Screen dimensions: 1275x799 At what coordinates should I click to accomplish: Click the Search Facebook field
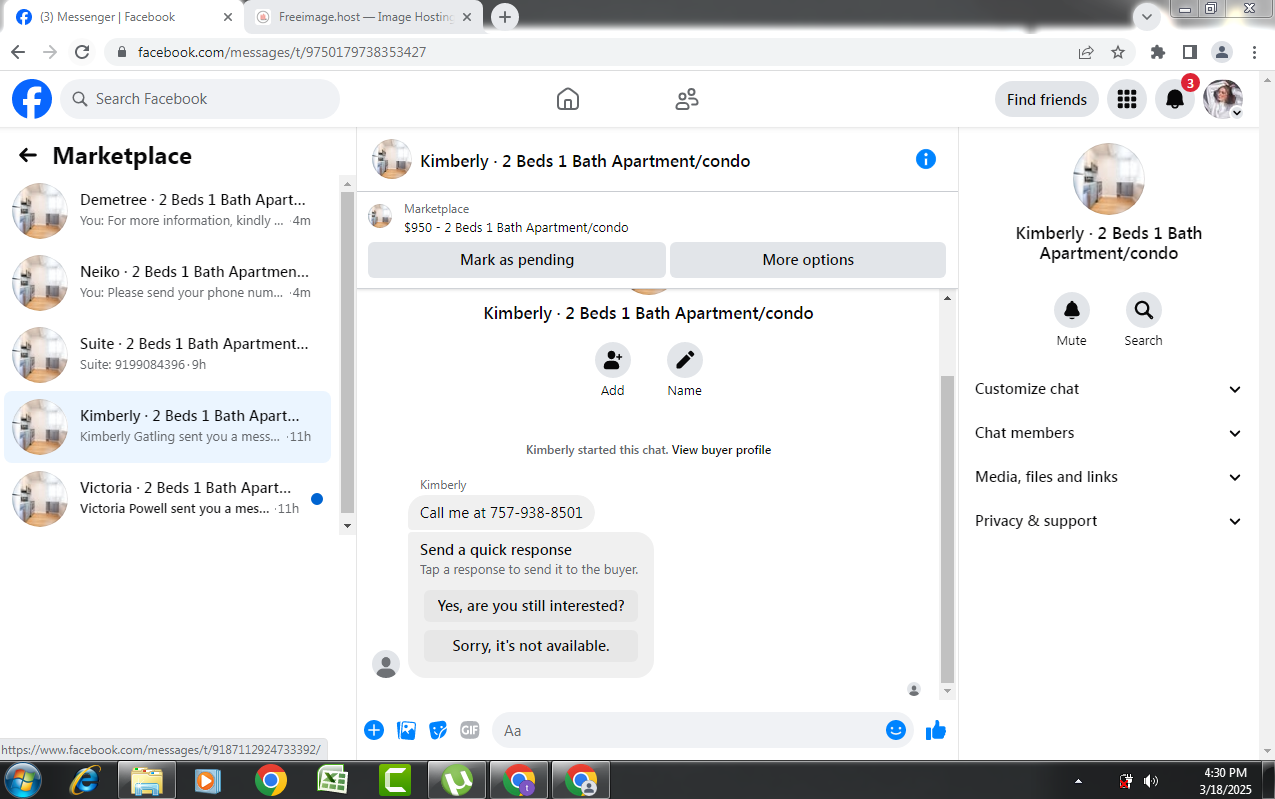(x=200, y=99)
